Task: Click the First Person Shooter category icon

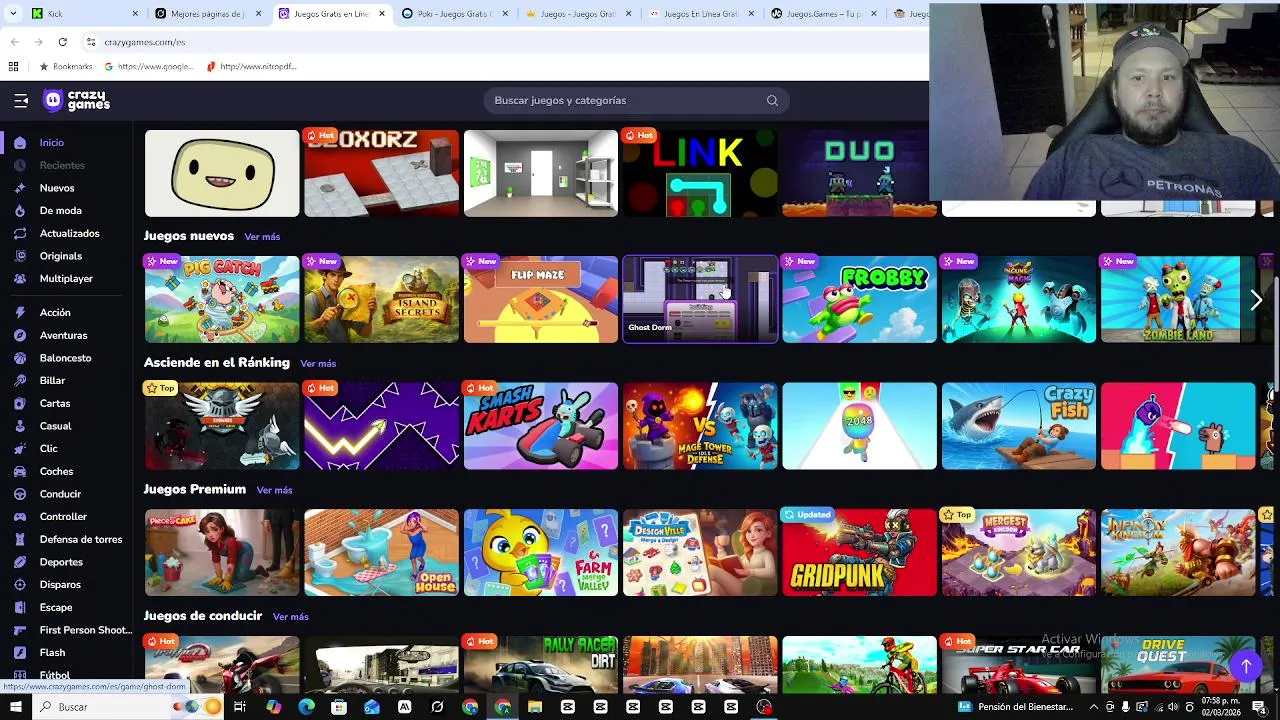Action: point(20,630)
